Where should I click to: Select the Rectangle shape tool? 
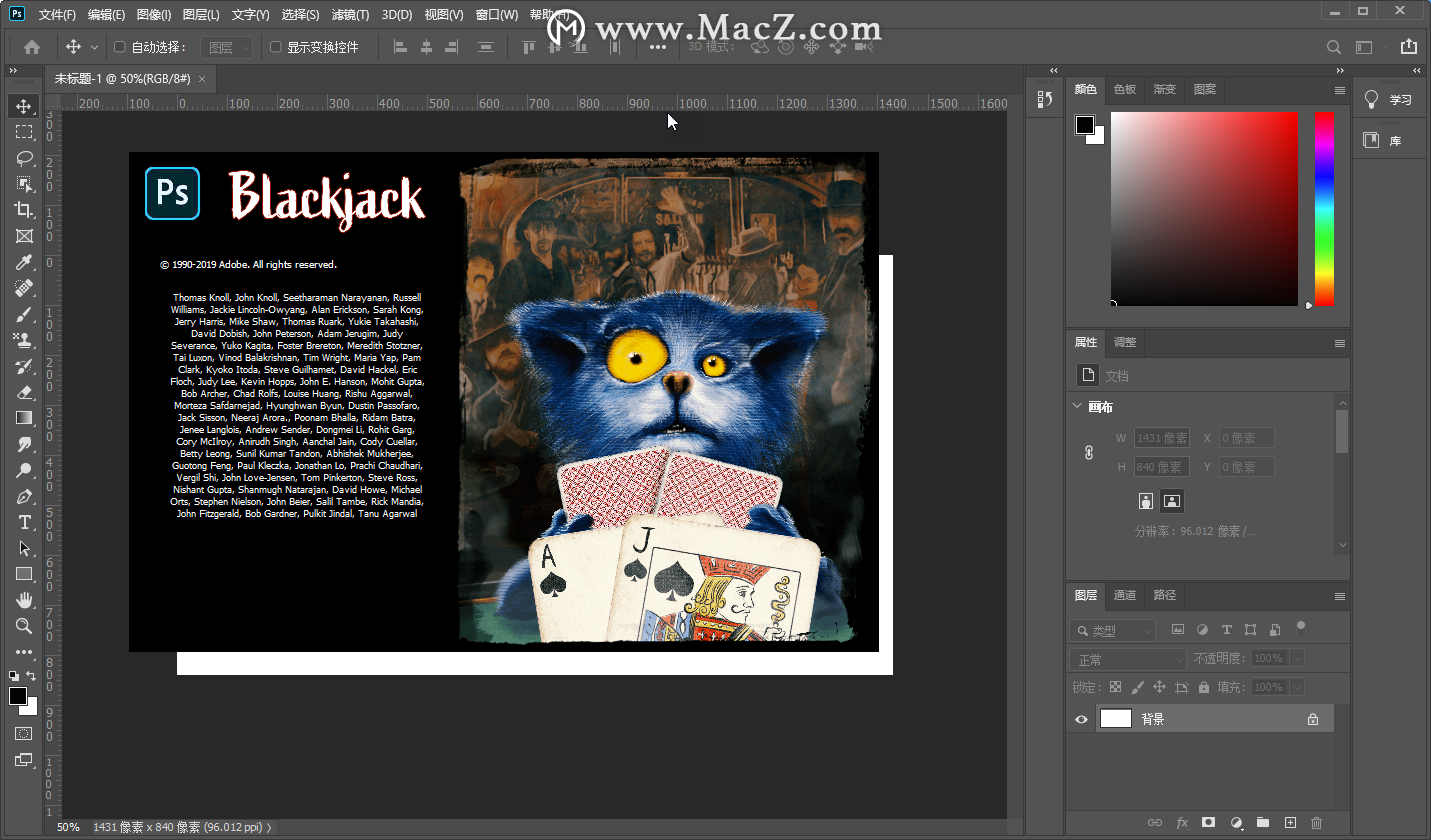click(24, 574)
